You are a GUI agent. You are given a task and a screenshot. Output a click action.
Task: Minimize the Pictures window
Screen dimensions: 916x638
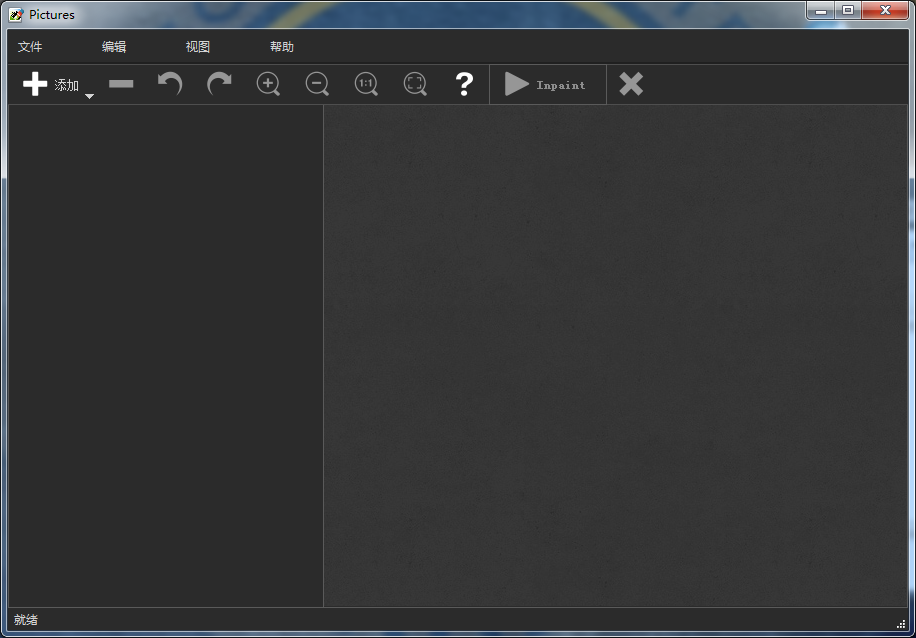[x=821, y=11]
